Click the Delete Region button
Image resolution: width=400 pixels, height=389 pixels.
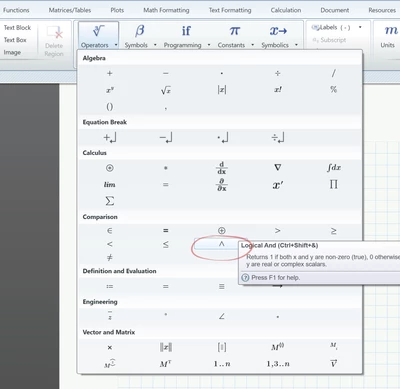coord(54,41)
